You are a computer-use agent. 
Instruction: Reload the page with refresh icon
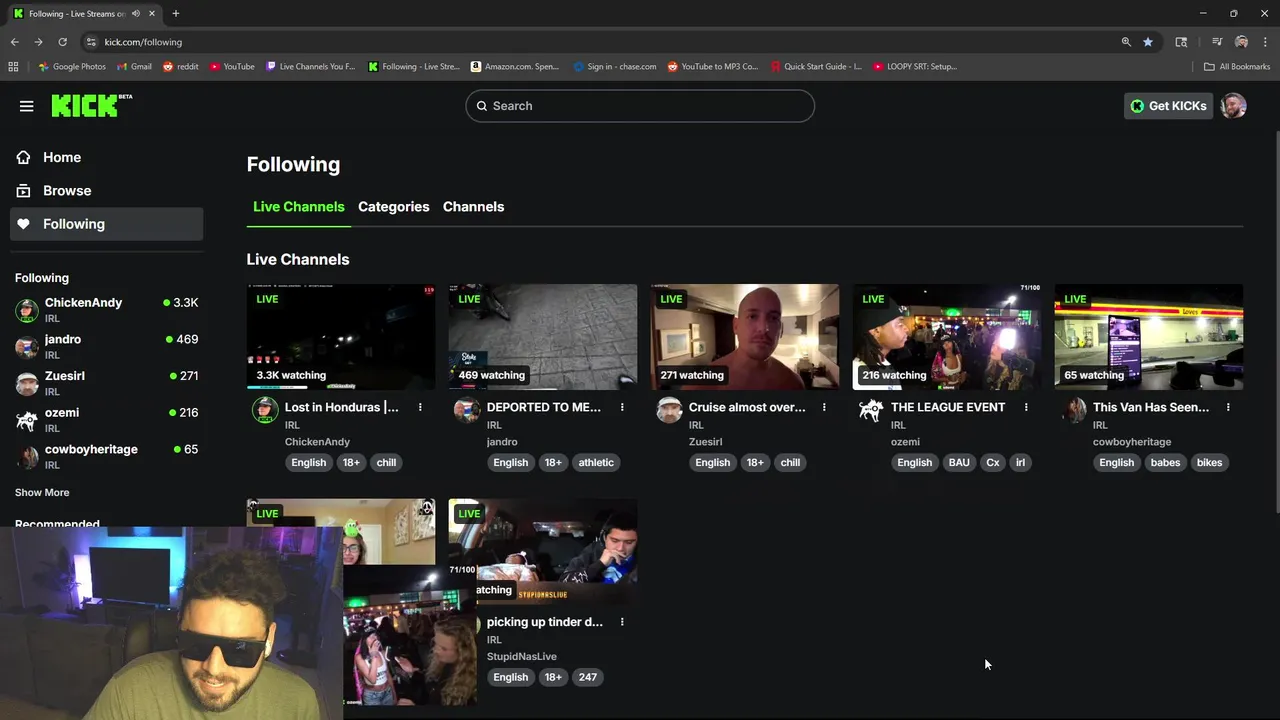62,42
